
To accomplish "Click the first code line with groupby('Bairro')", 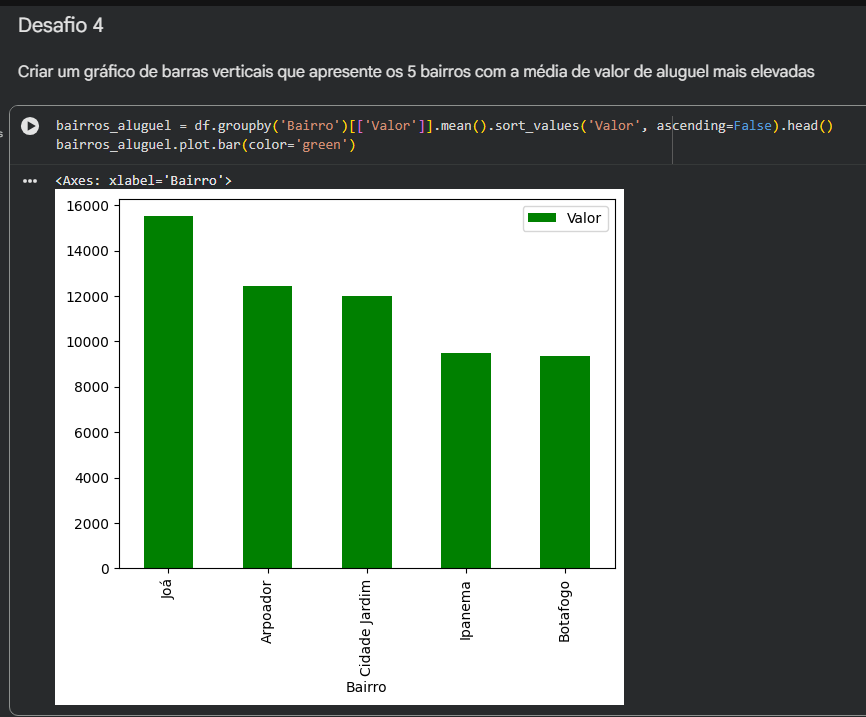I will tap(444, 126).
